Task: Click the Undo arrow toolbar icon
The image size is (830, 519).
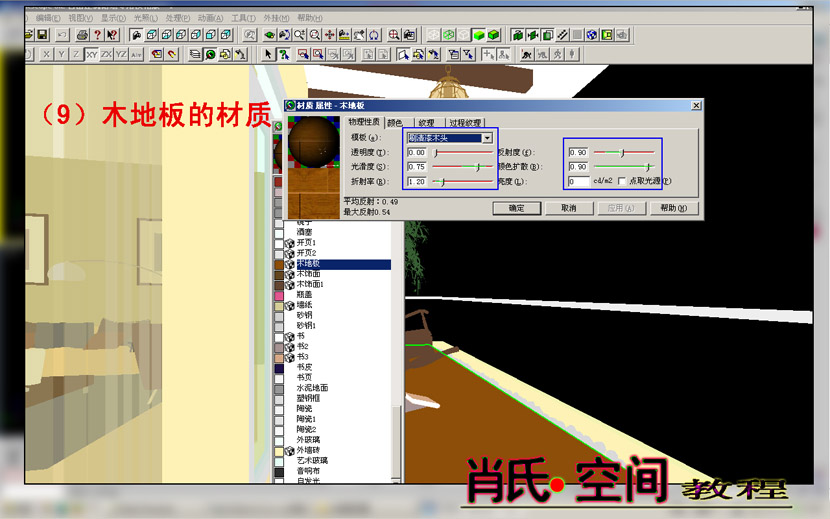Action: pyautogui.click(x=62, y=35)
